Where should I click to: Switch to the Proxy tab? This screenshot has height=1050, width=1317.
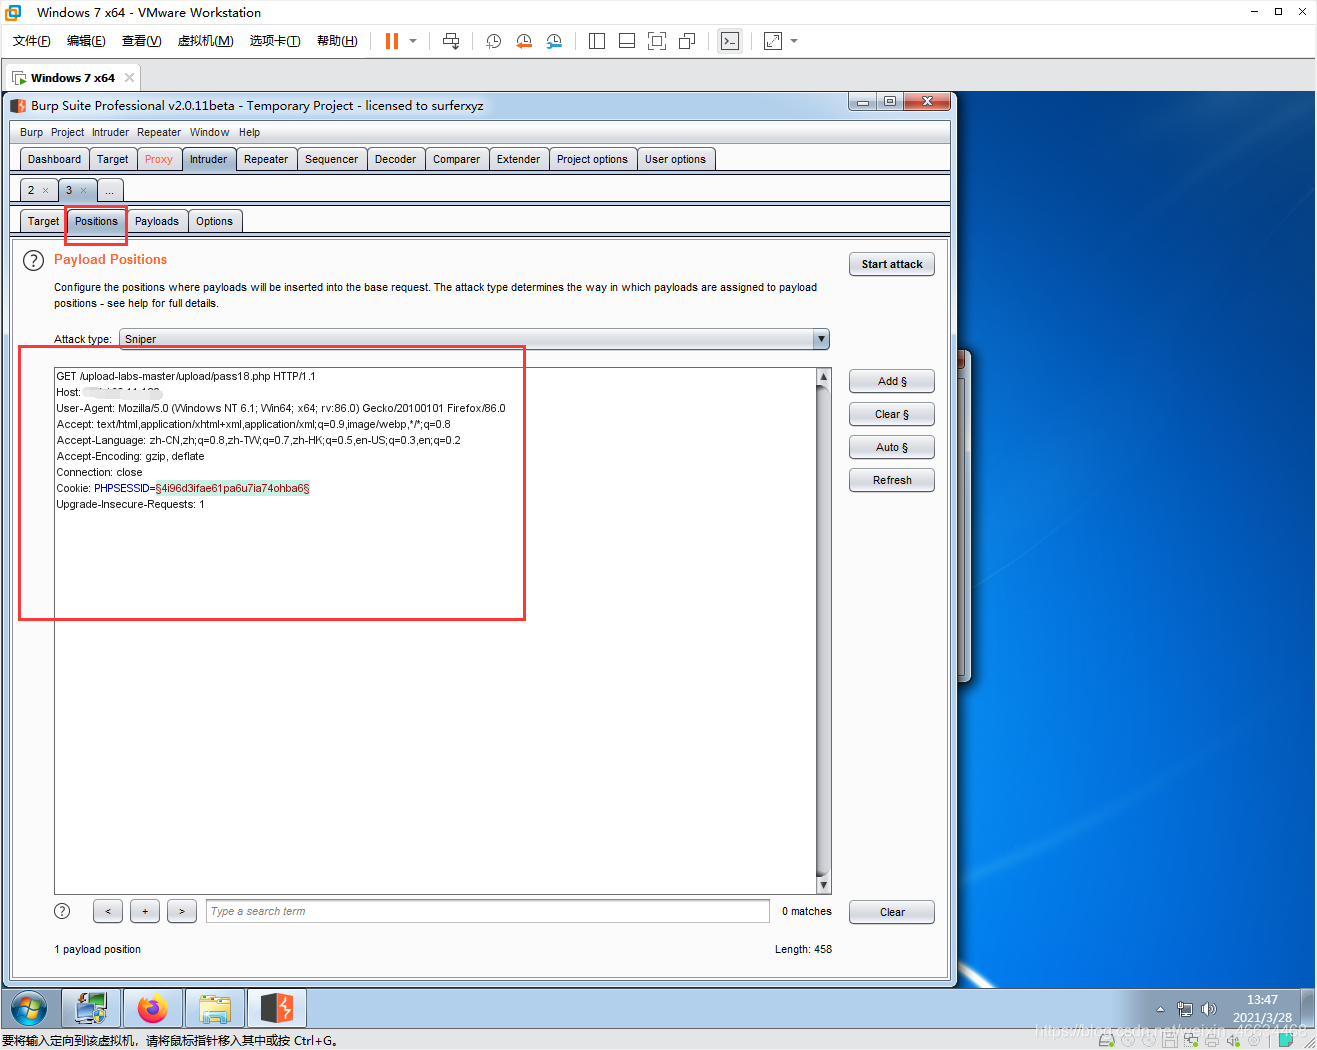coord(158,159)
